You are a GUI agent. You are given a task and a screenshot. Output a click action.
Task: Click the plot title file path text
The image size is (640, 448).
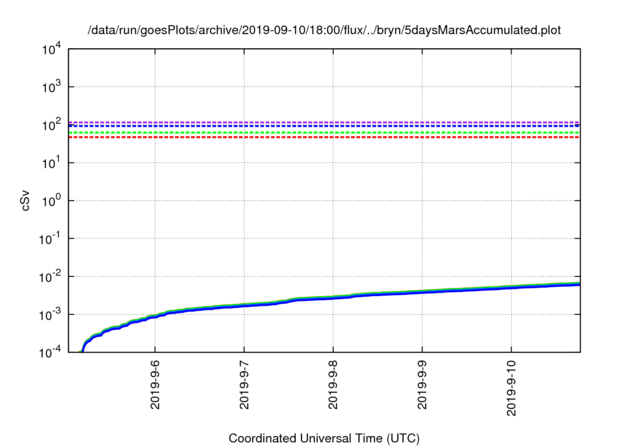324,30
